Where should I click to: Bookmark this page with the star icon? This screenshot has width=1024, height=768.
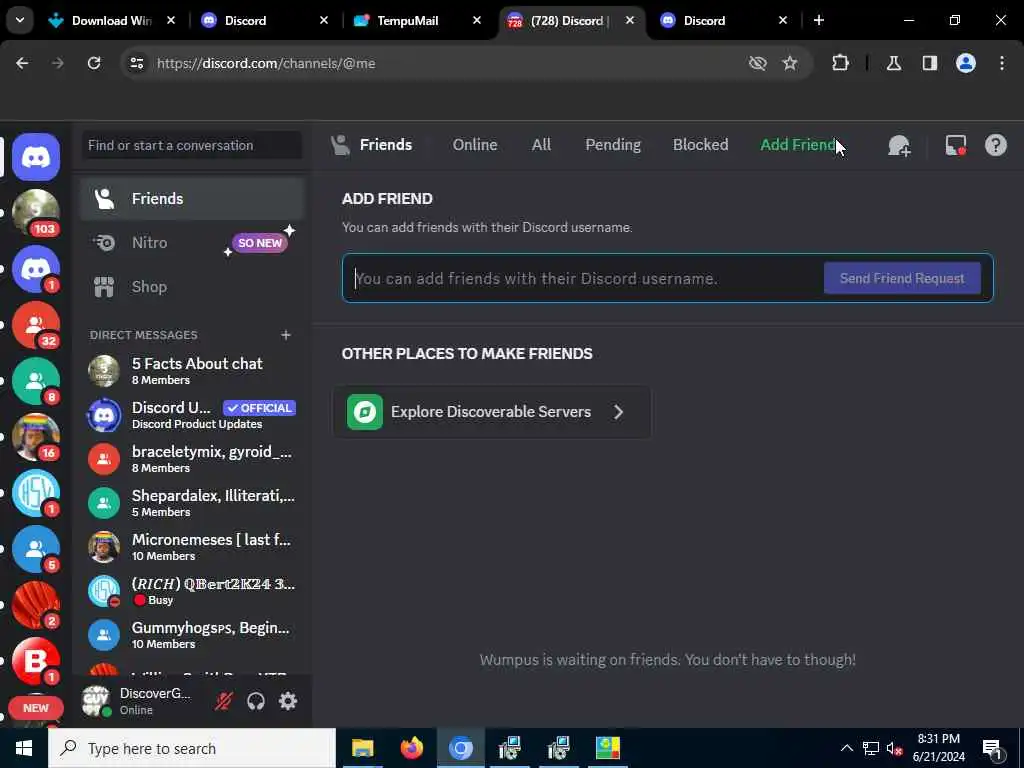[790, 63]
